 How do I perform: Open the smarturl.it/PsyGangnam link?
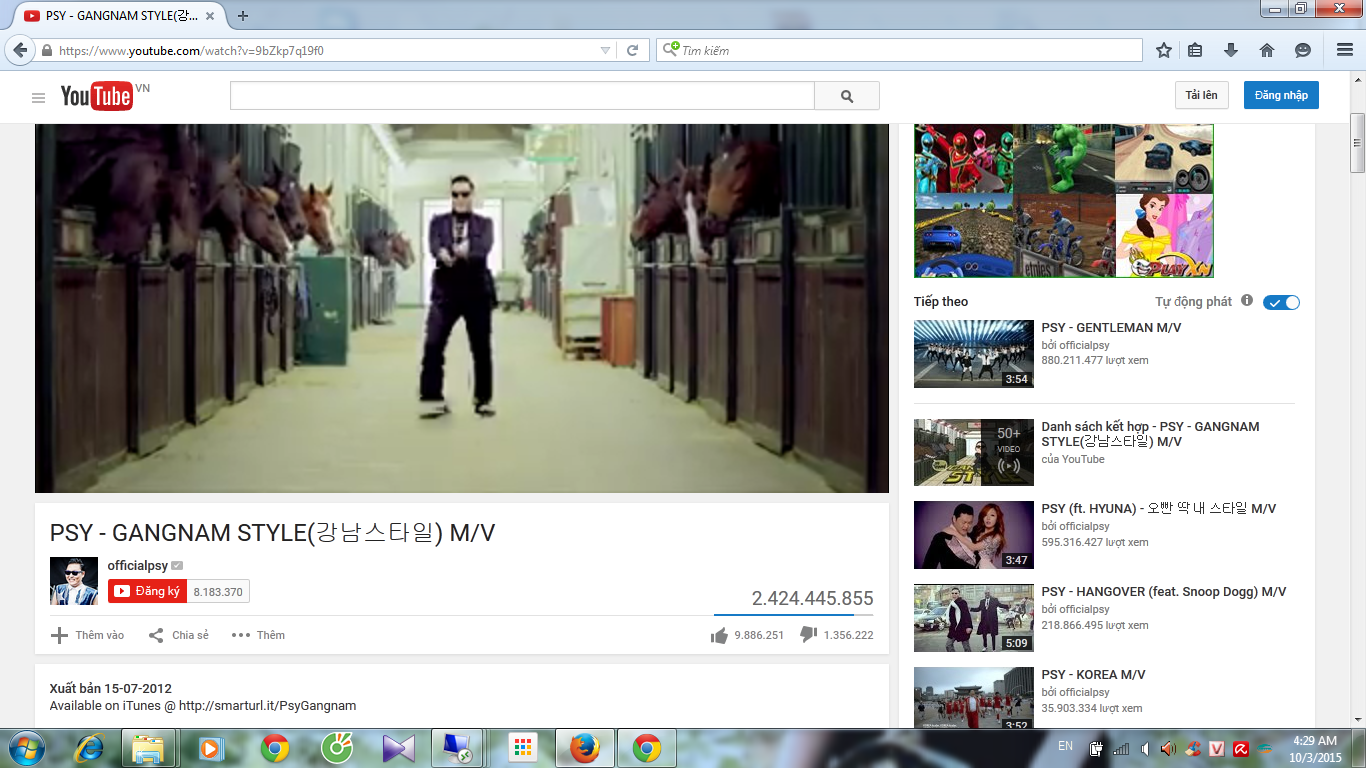268,706
